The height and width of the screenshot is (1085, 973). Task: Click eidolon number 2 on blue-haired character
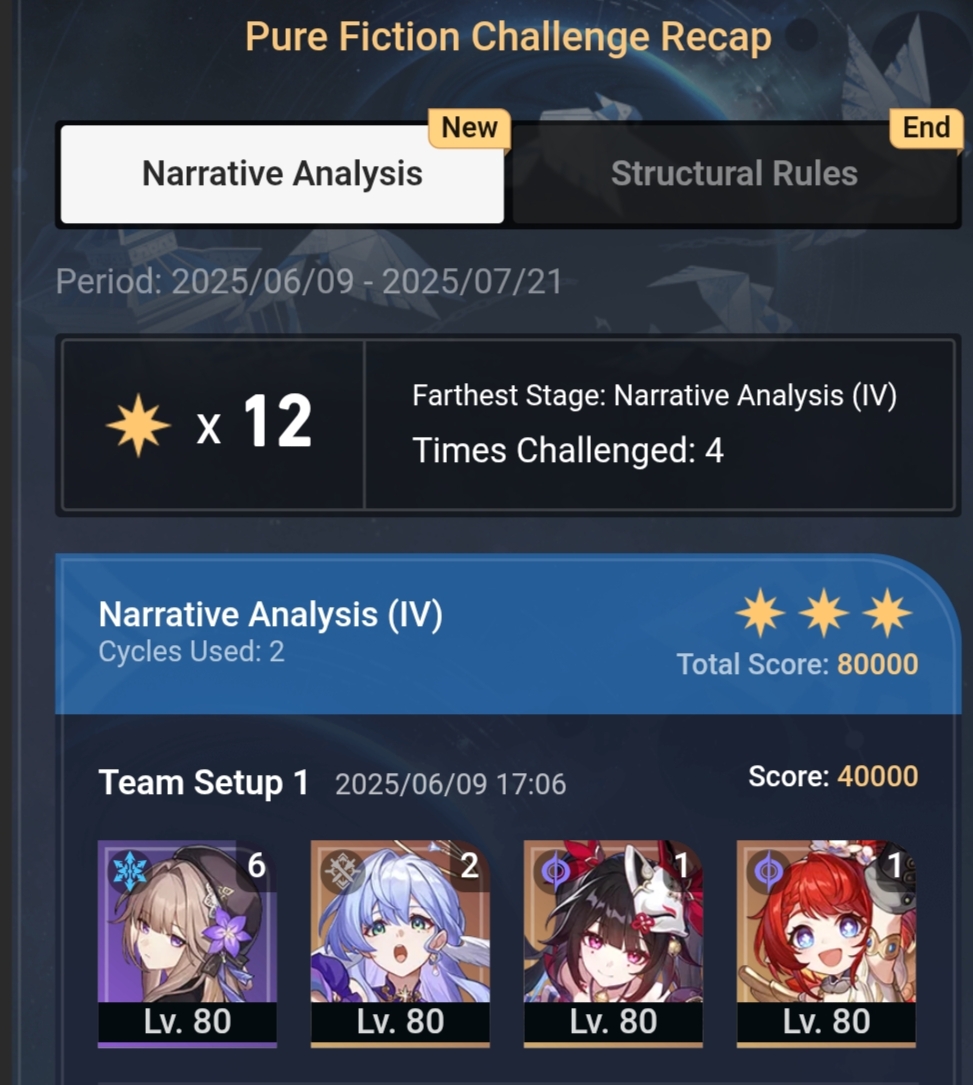469,865
